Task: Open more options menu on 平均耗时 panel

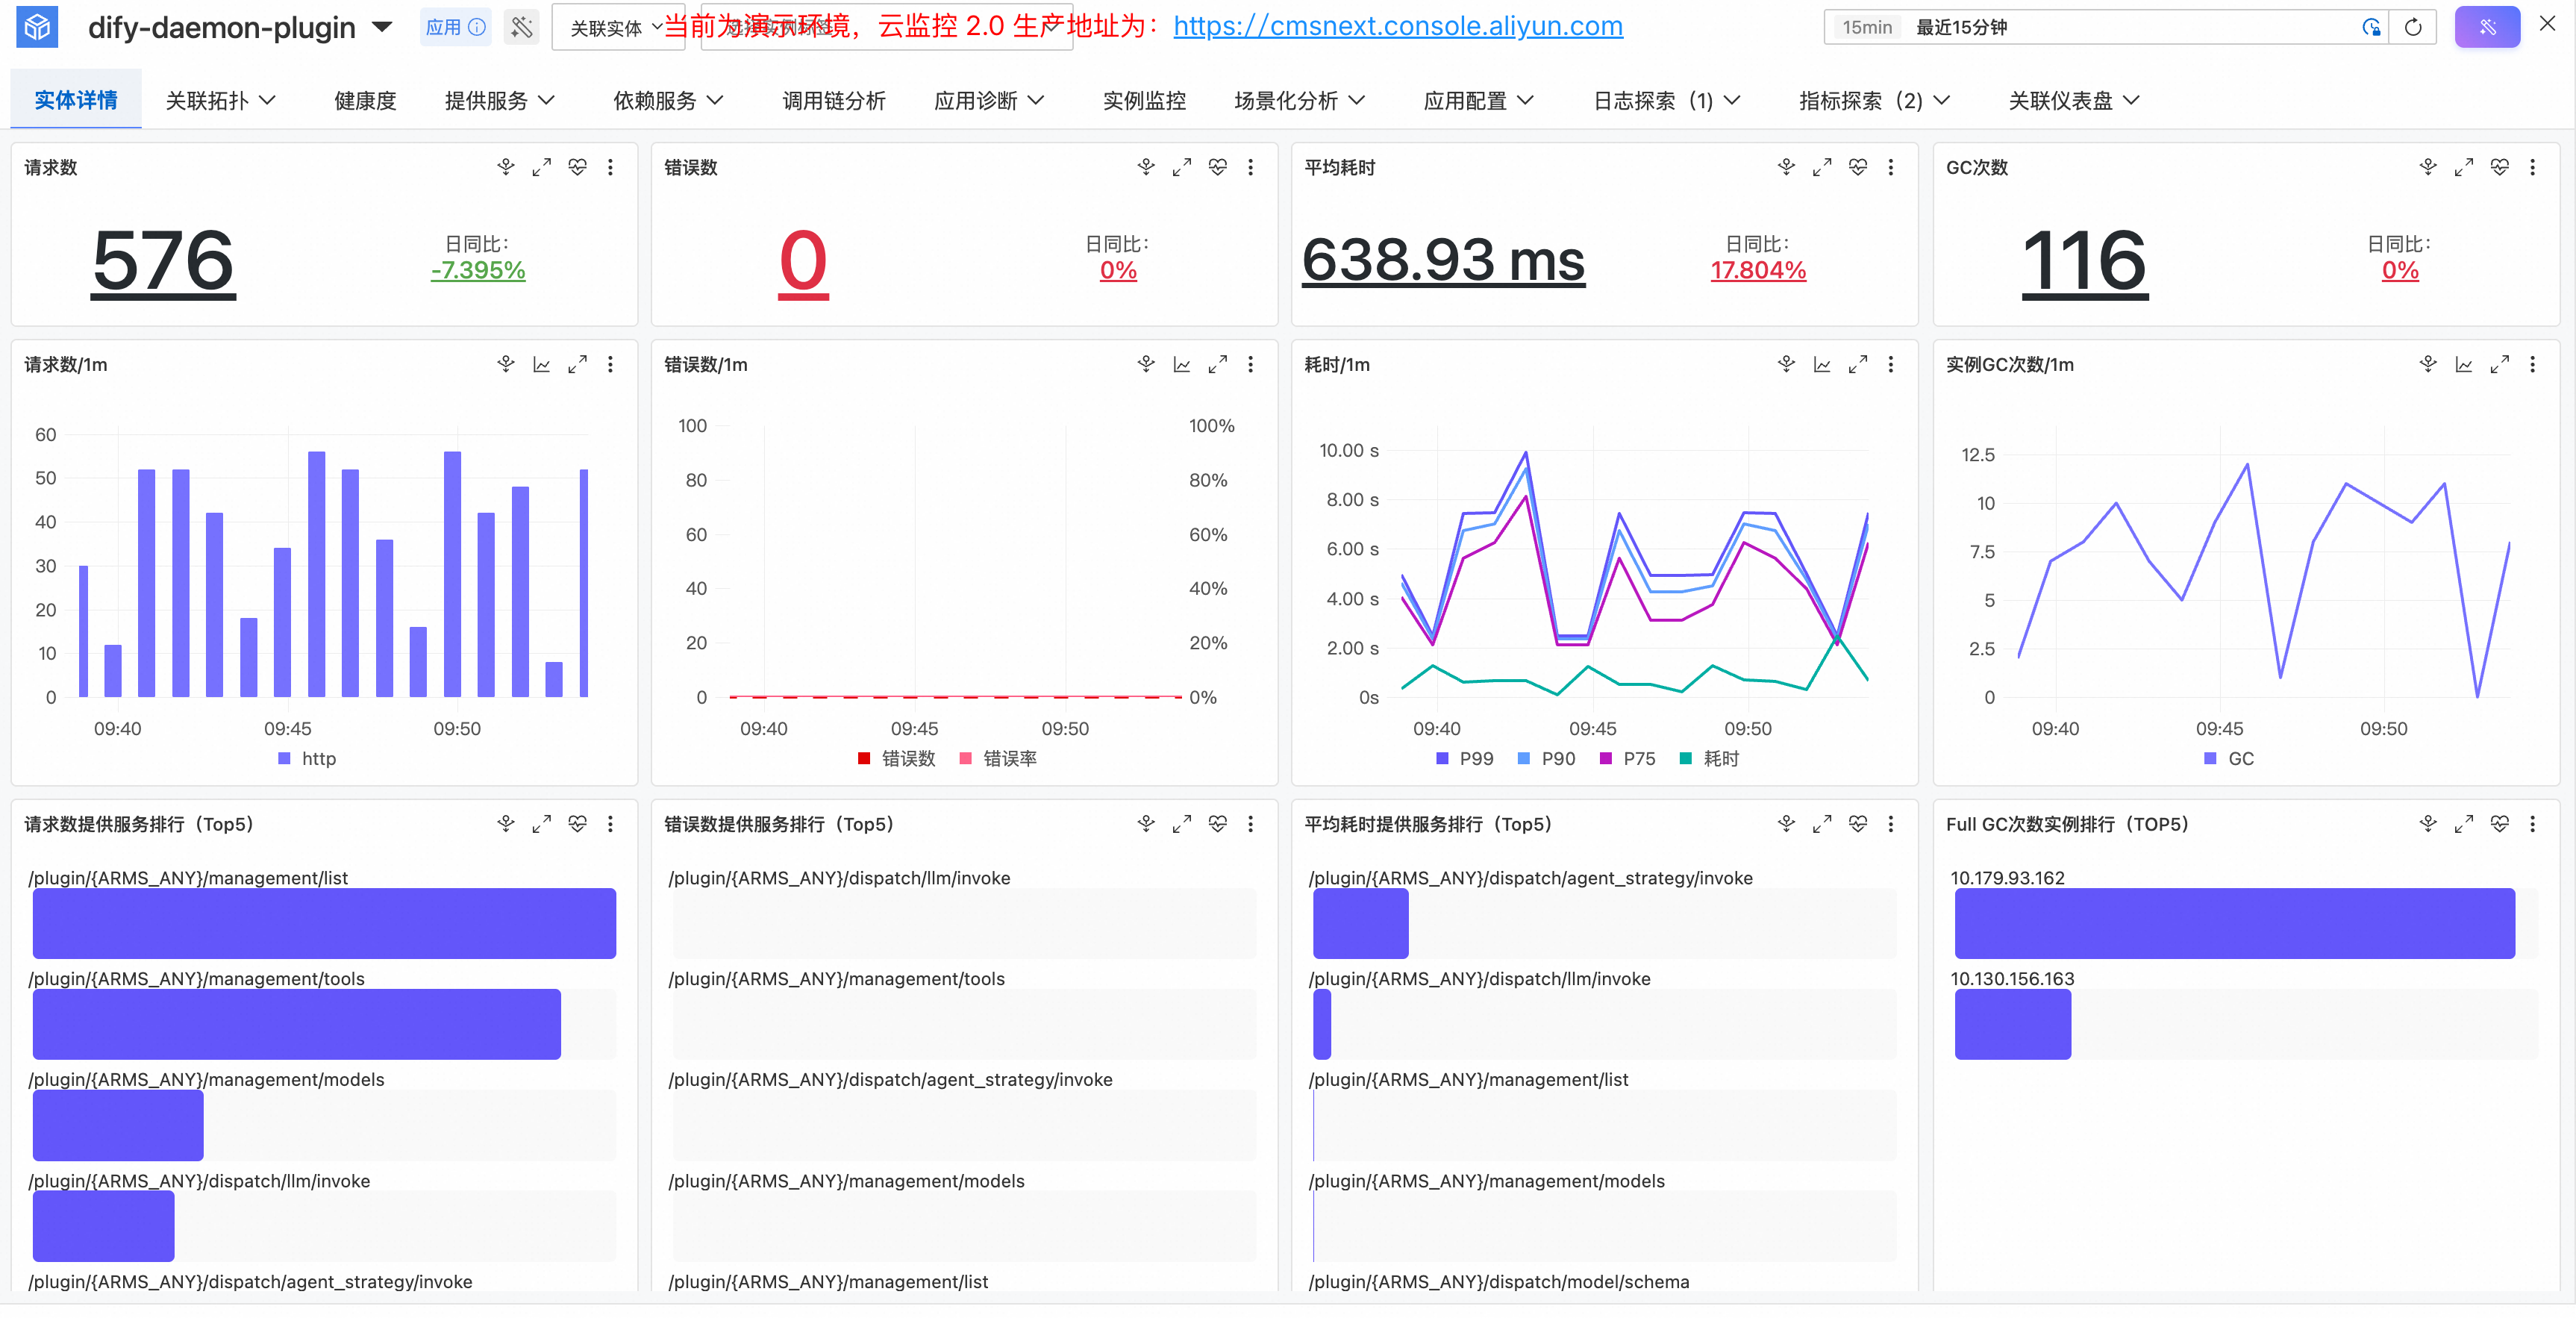Action: 1890,167
